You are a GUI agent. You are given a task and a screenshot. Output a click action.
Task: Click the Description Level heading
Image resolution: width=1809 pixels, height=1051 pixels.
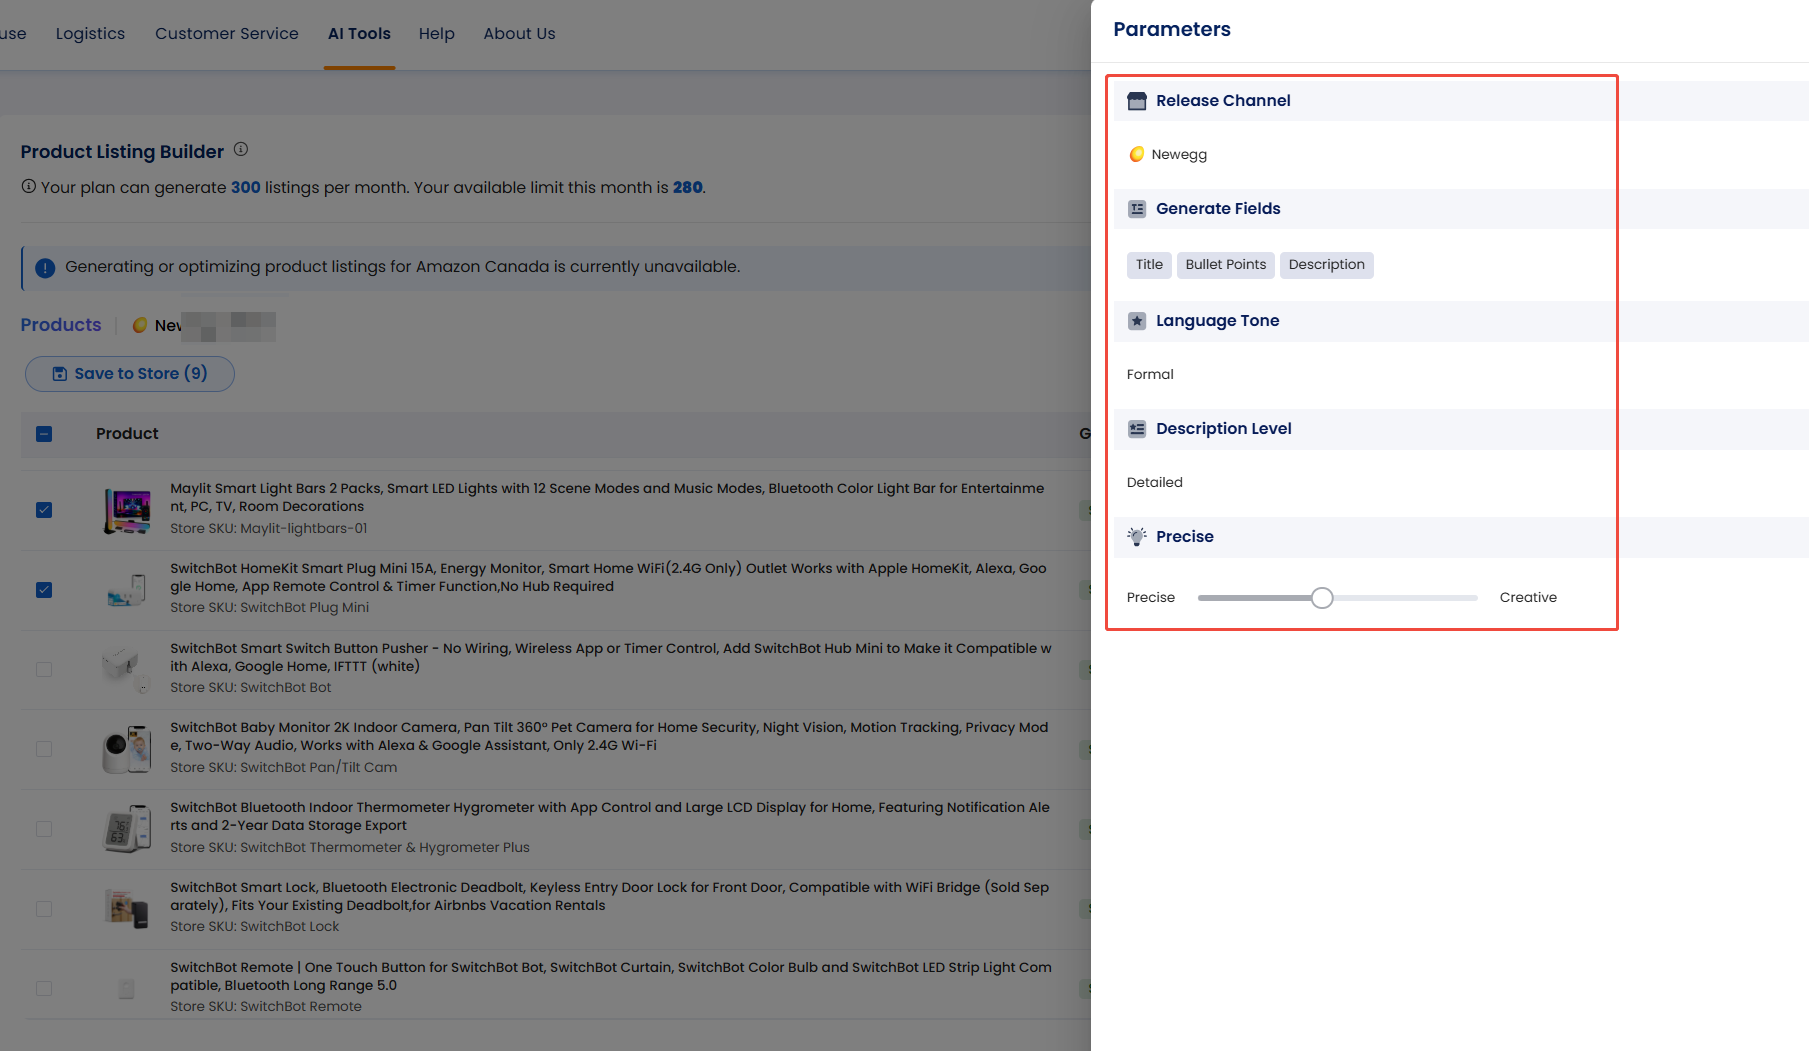[1224, 429]
